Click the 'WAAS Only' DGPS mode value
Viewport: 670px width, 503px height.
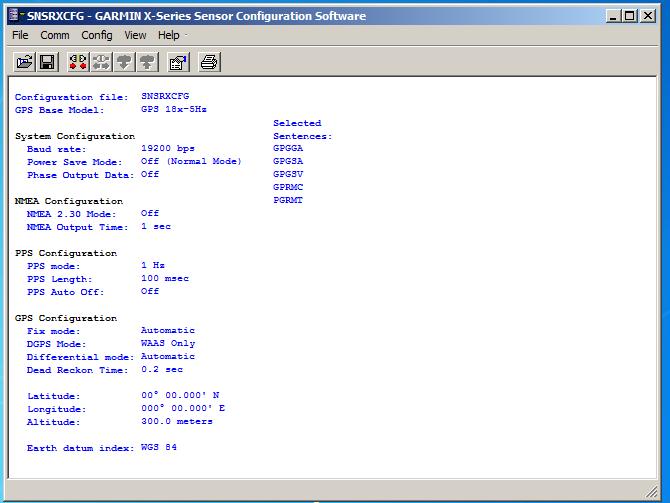(x=168, y=343)
